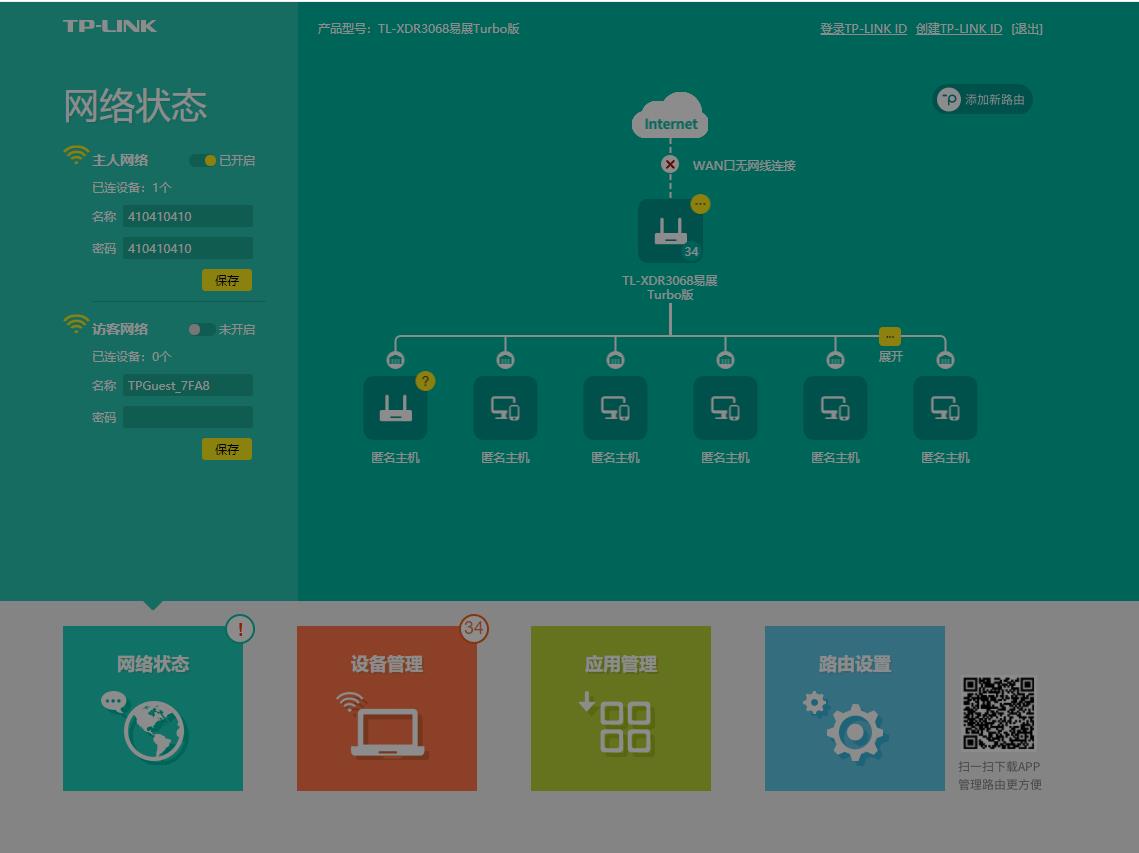1139x853 pixels.
Task: Click main network name field 410410410
Action: [188, 217]
